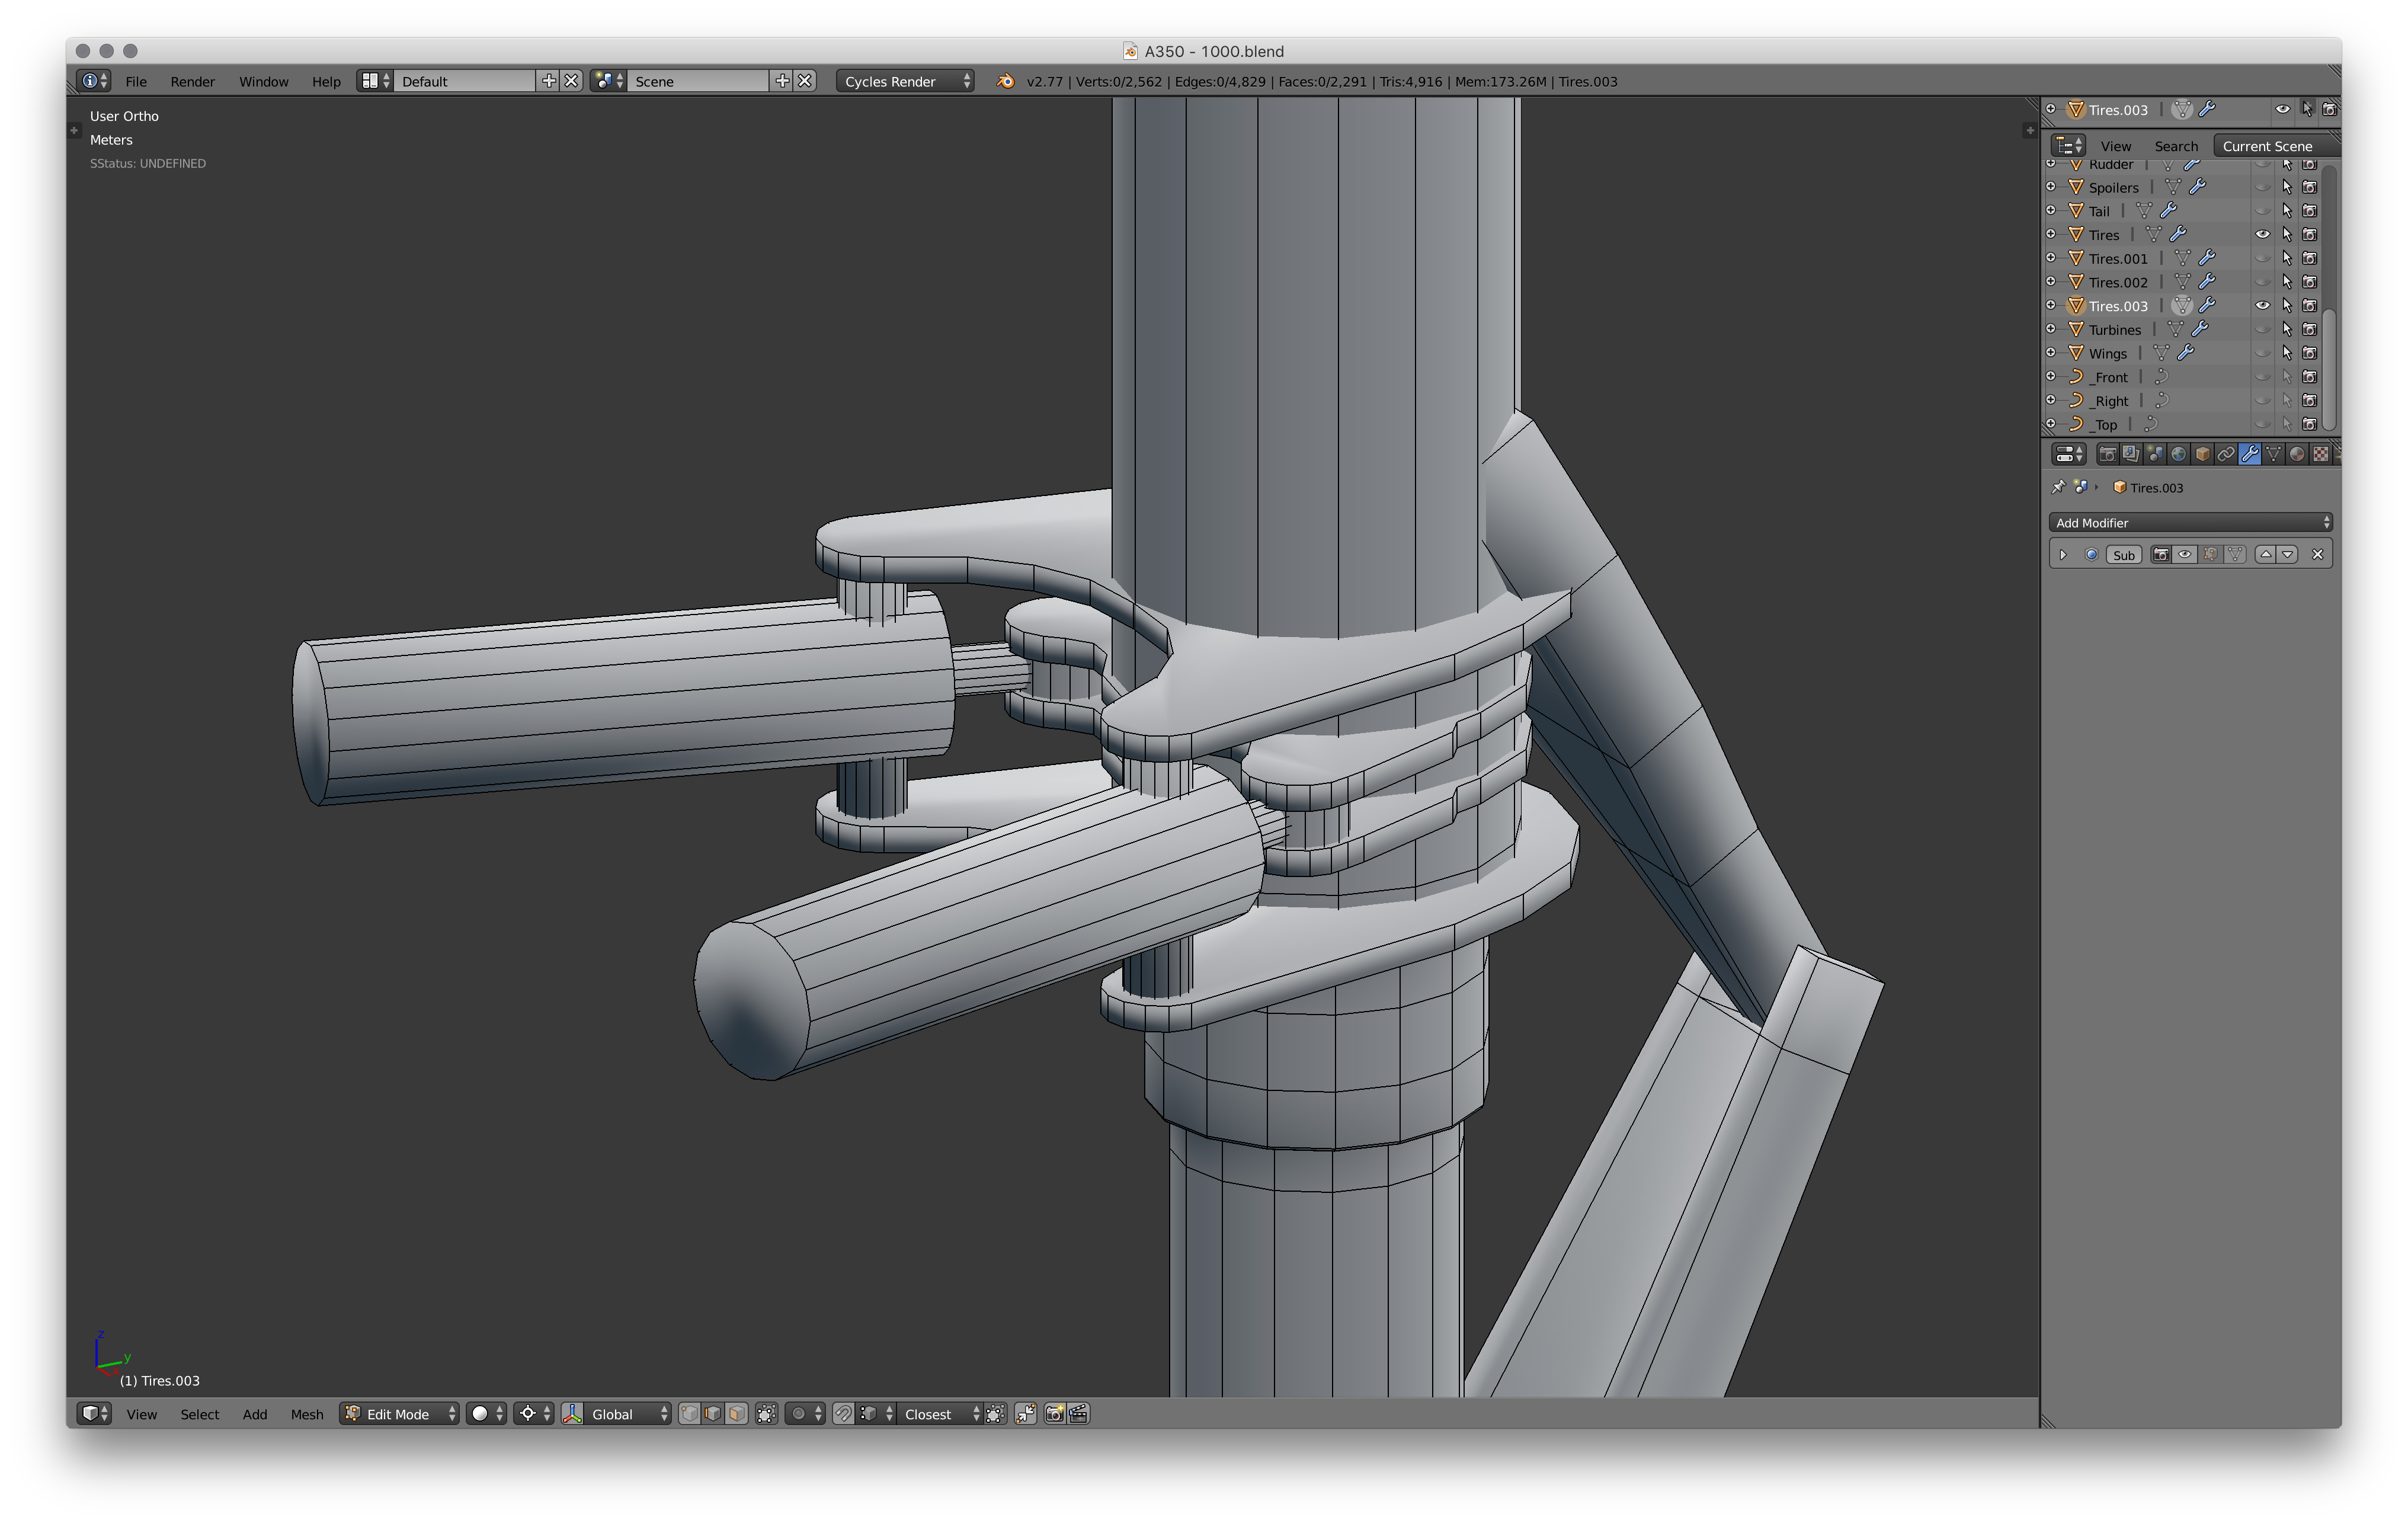This screenshot has width=2408, height=1523.
Task: Add a new screen layout with plus
Action: (548, 81)
